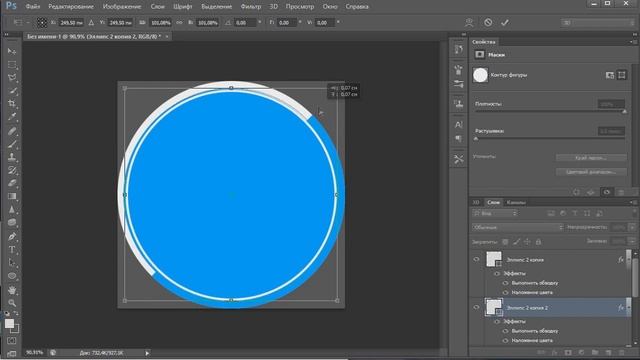
Task: Open the status bar info arrow menu
Action: (x=147, y=353)
